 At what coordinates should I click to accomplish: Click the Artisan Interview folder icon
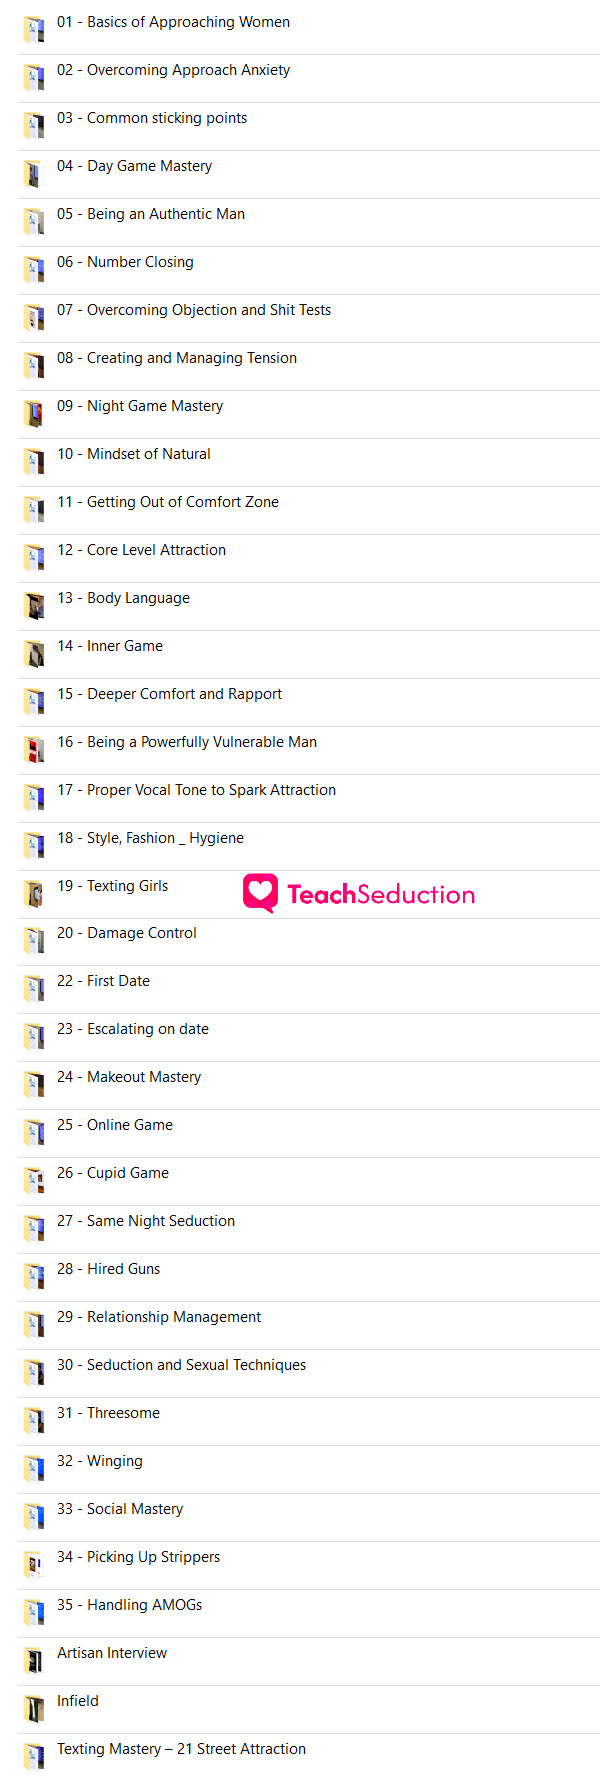coord(34,1660)
